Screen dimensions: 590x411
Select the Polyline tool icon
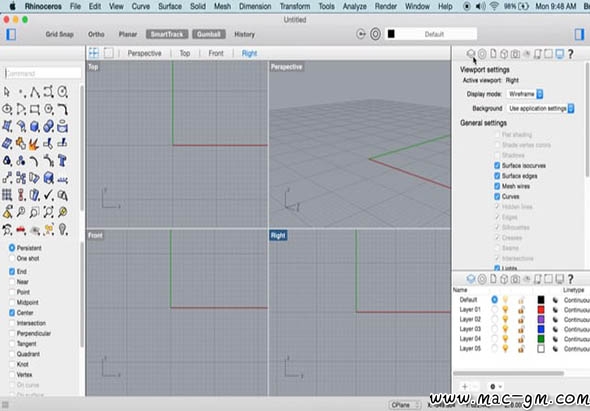point(35,91)
